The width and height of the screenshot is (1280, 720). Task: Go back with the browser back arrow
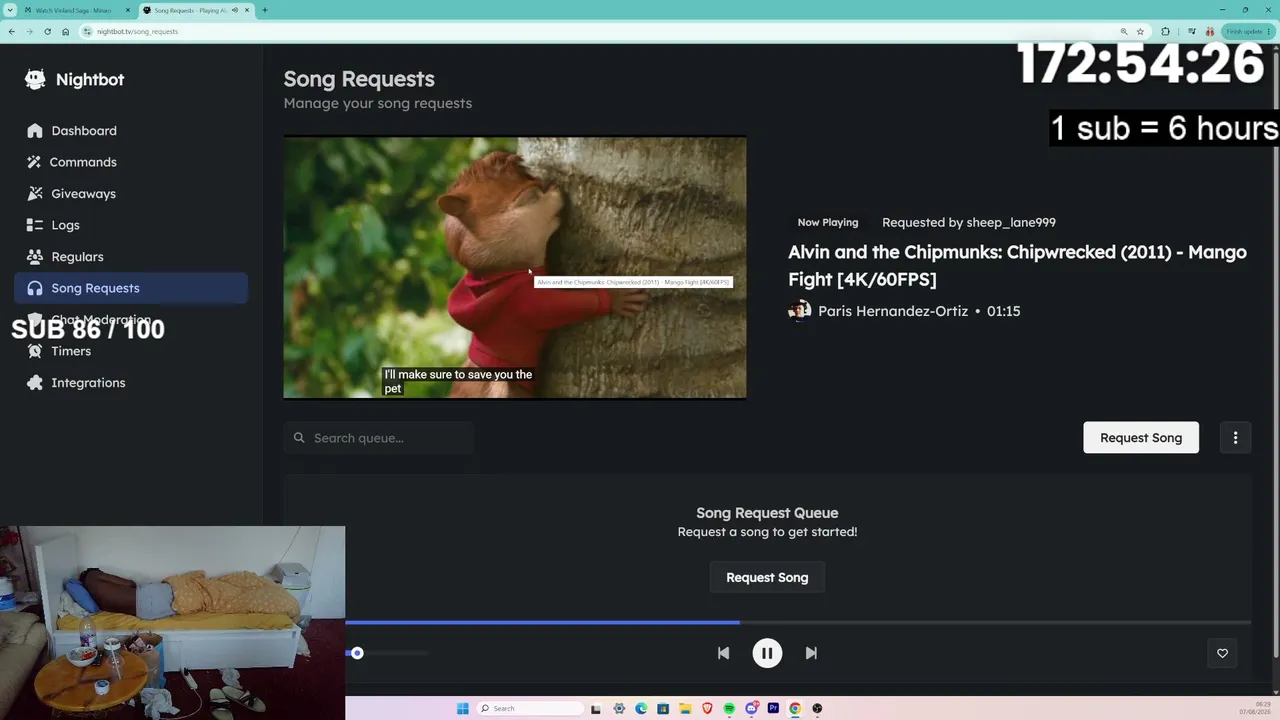coord(11,32)
